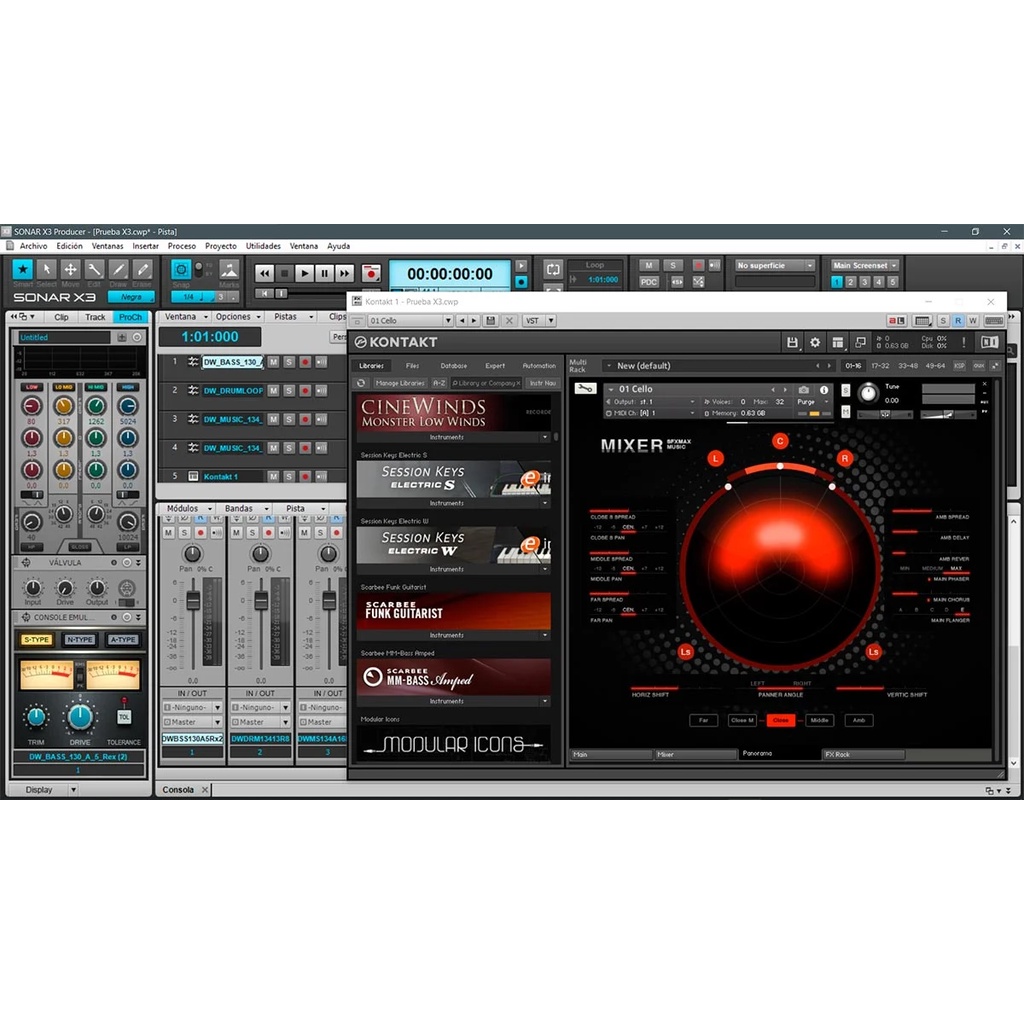Image resolution: width=1024 pixels, height=1024 pixels.
Task: Rewind the transport
Action: click(264, 274)
